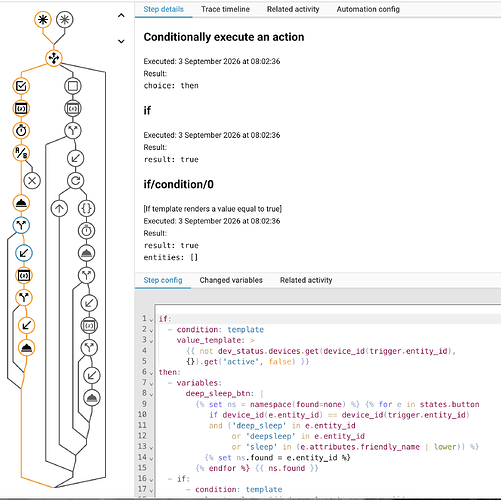Click the choose node with four-way arrows
Screen dimensions: 501x500
click(54, 58)
